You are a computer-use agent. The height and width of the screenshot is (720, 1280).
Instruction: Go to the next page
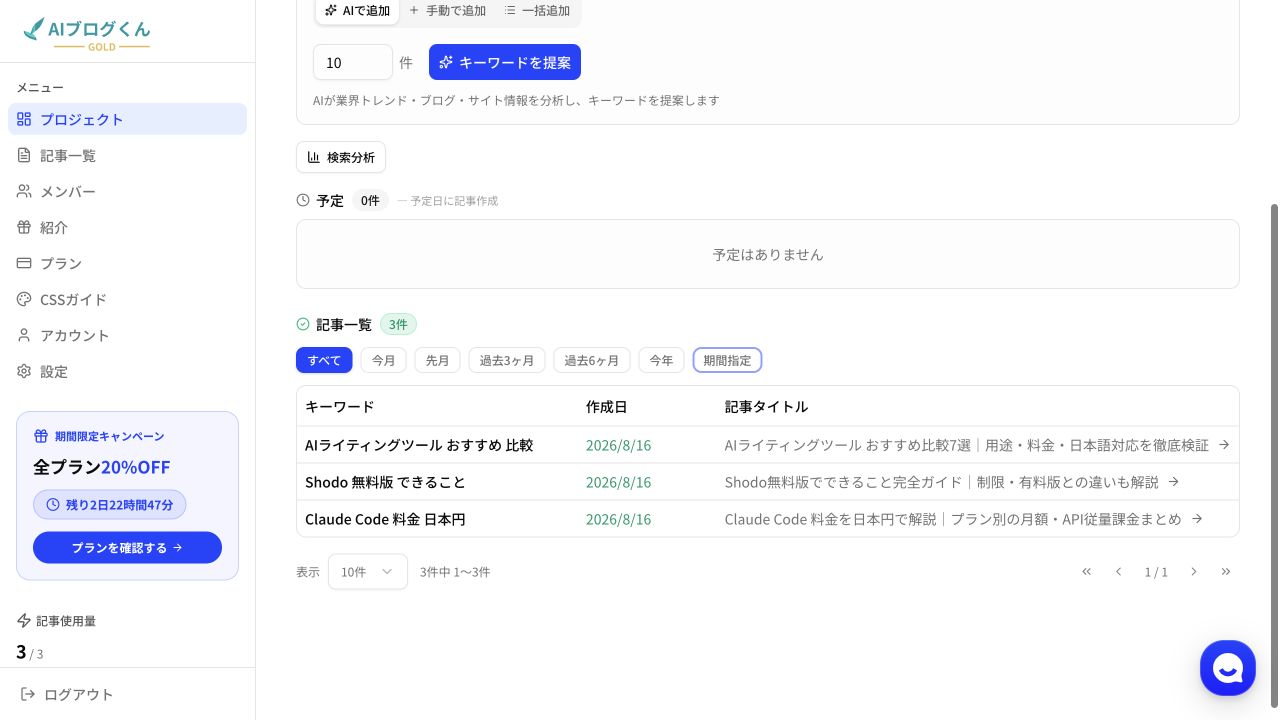click(x=1193, y=572)
